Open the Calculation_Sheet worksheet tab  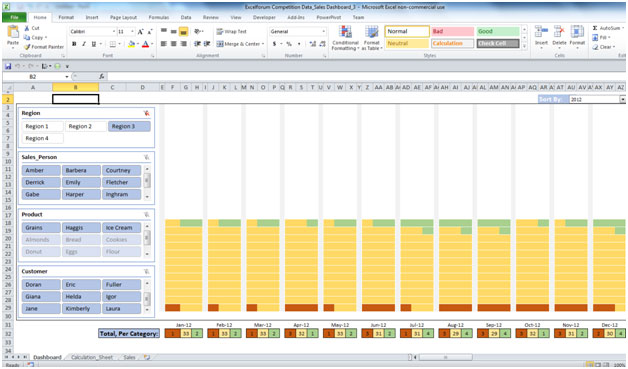92,357
